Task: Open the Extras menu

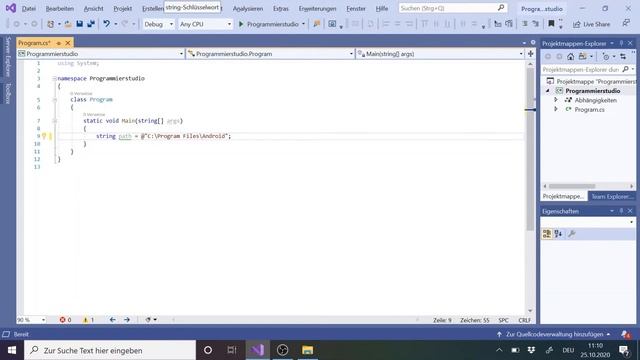Action: 281,8
